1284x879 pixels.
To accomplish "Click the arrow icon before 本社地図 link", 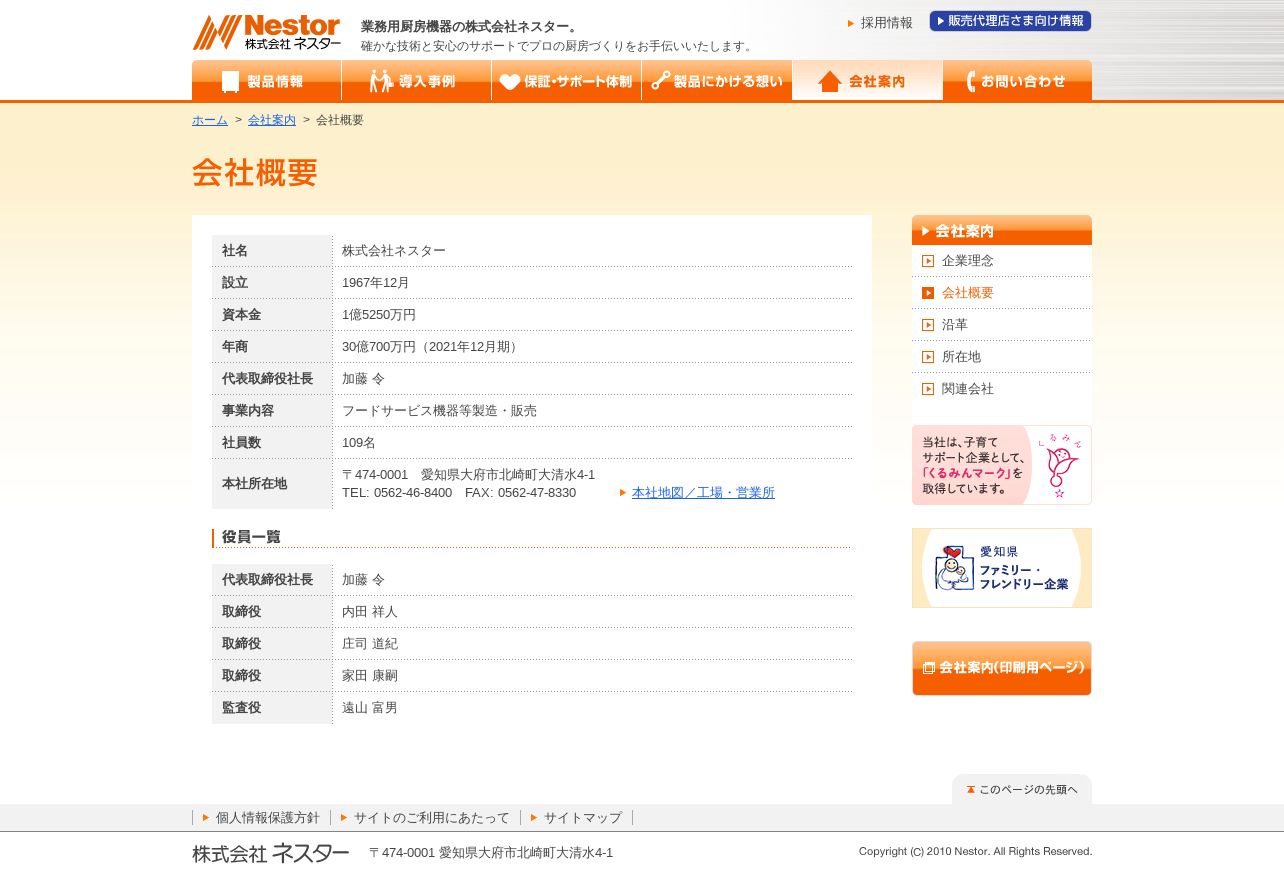I will pos(623,493).
